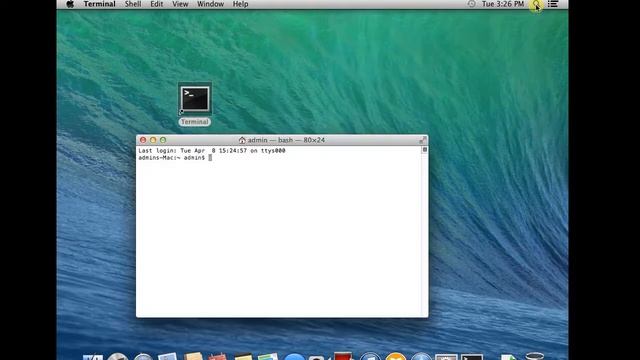Click the Terminal label under desktop icon
640x360 pixels.
195,122
